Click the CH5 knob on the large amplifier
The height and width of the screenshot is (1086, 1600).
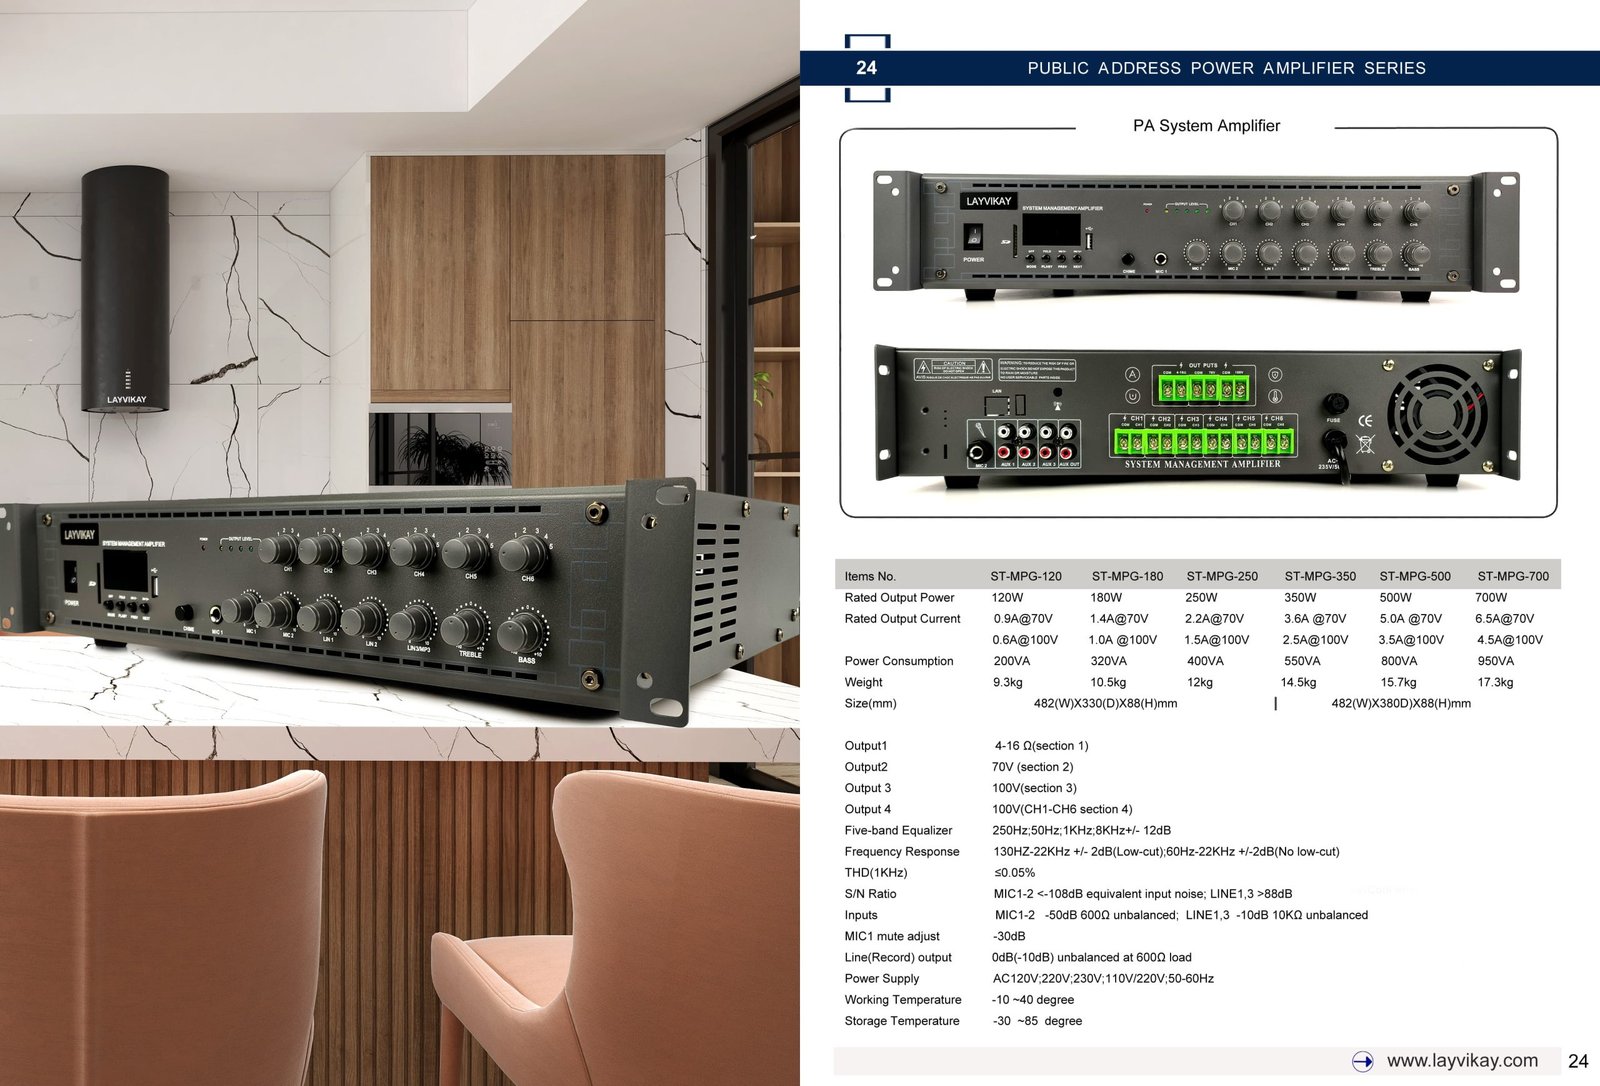[464, 554]
